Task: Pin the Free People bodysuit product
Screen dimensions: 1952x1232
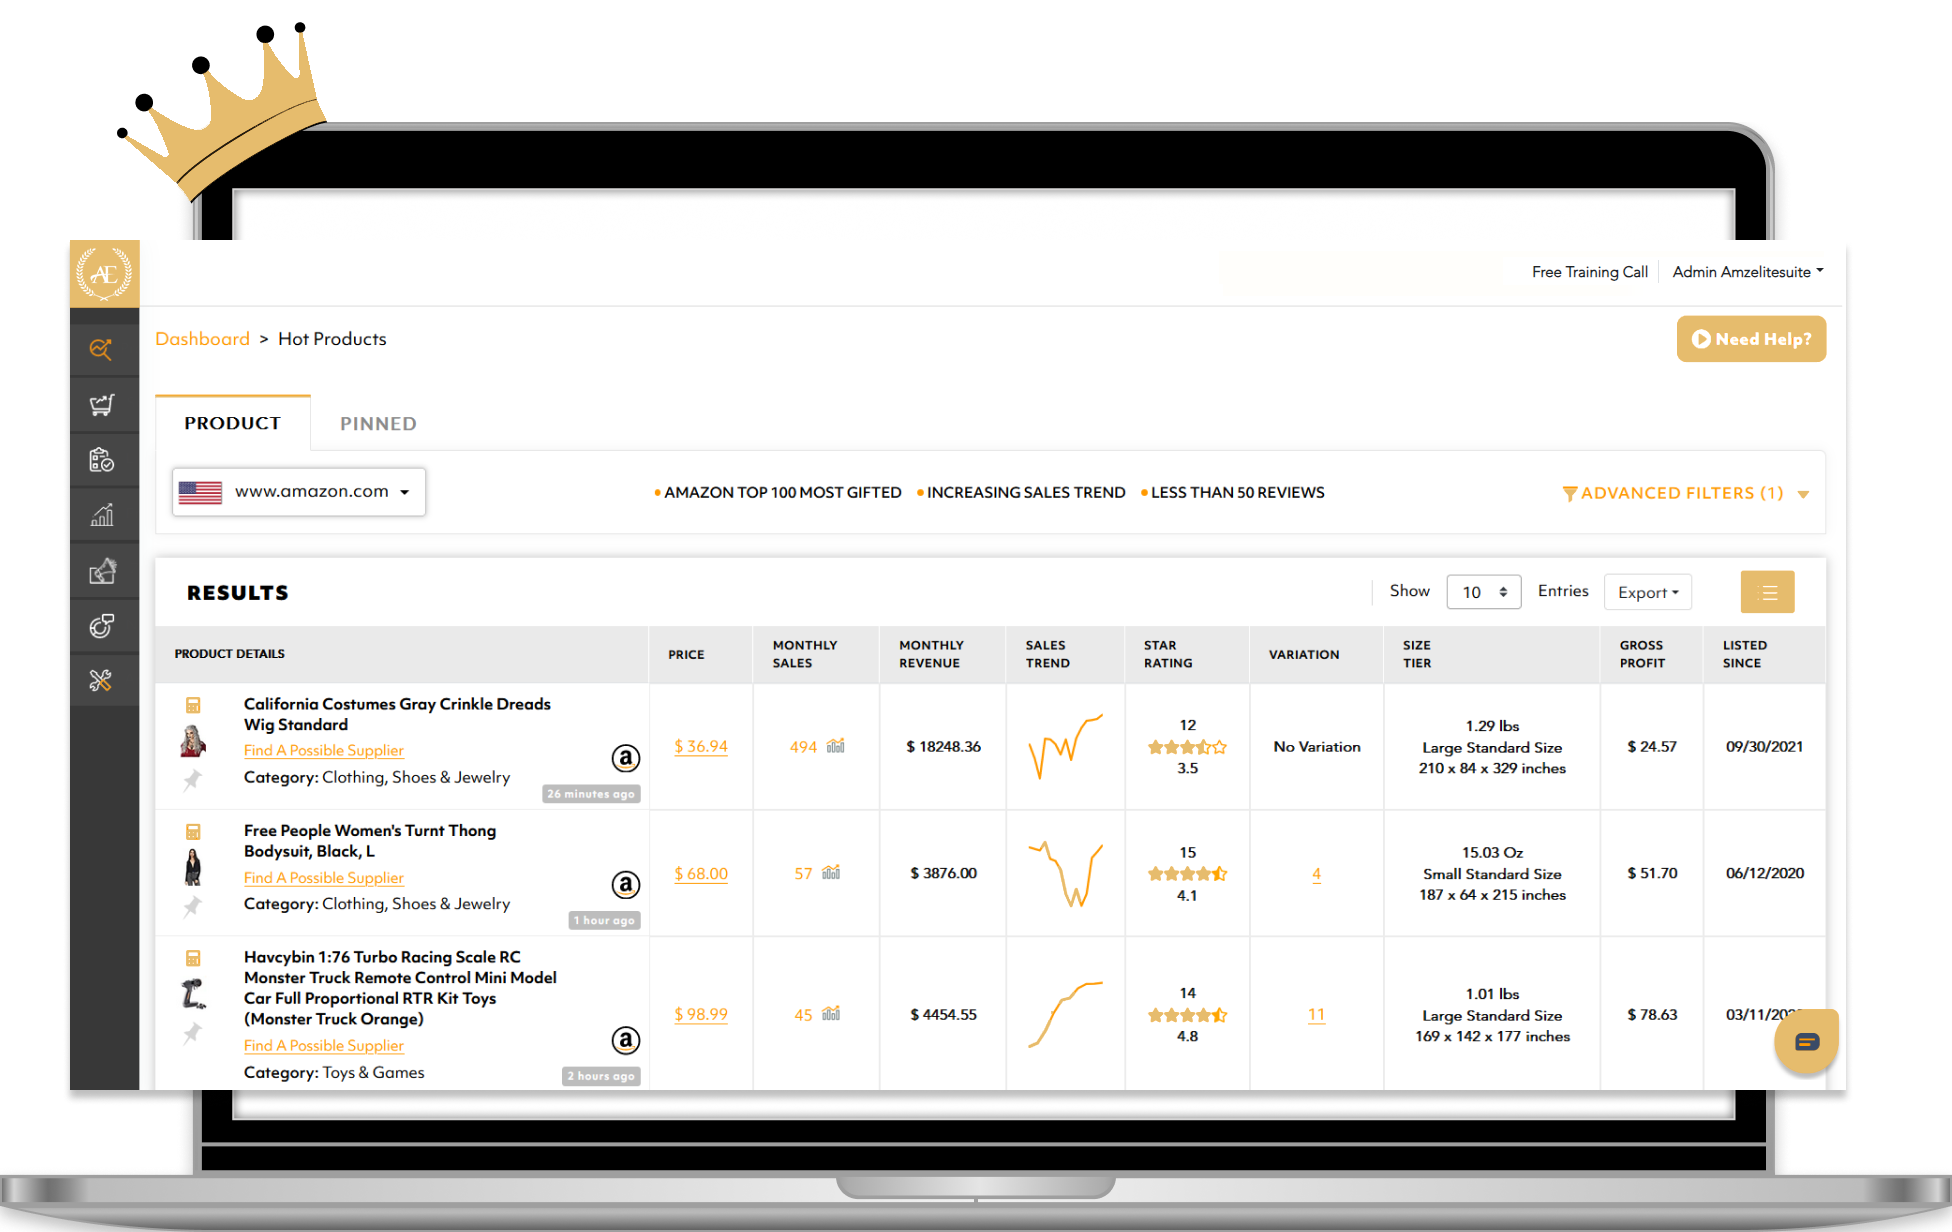Action: pyautogui.click(x=192, y=907)
